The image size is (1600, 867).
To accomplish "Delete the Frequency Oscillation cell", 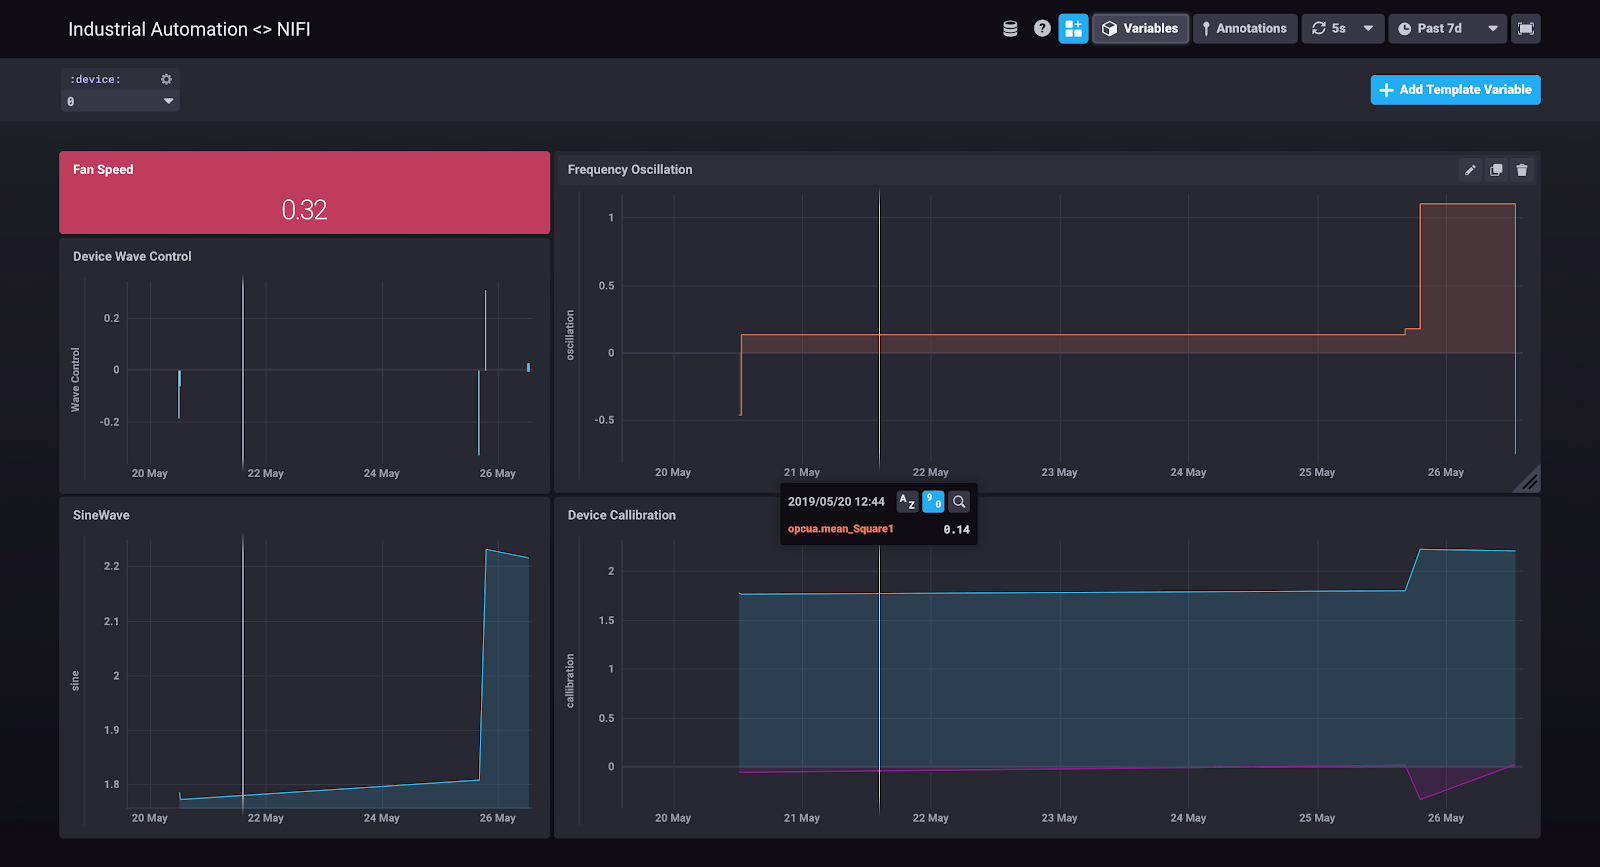I will 1522,170.
